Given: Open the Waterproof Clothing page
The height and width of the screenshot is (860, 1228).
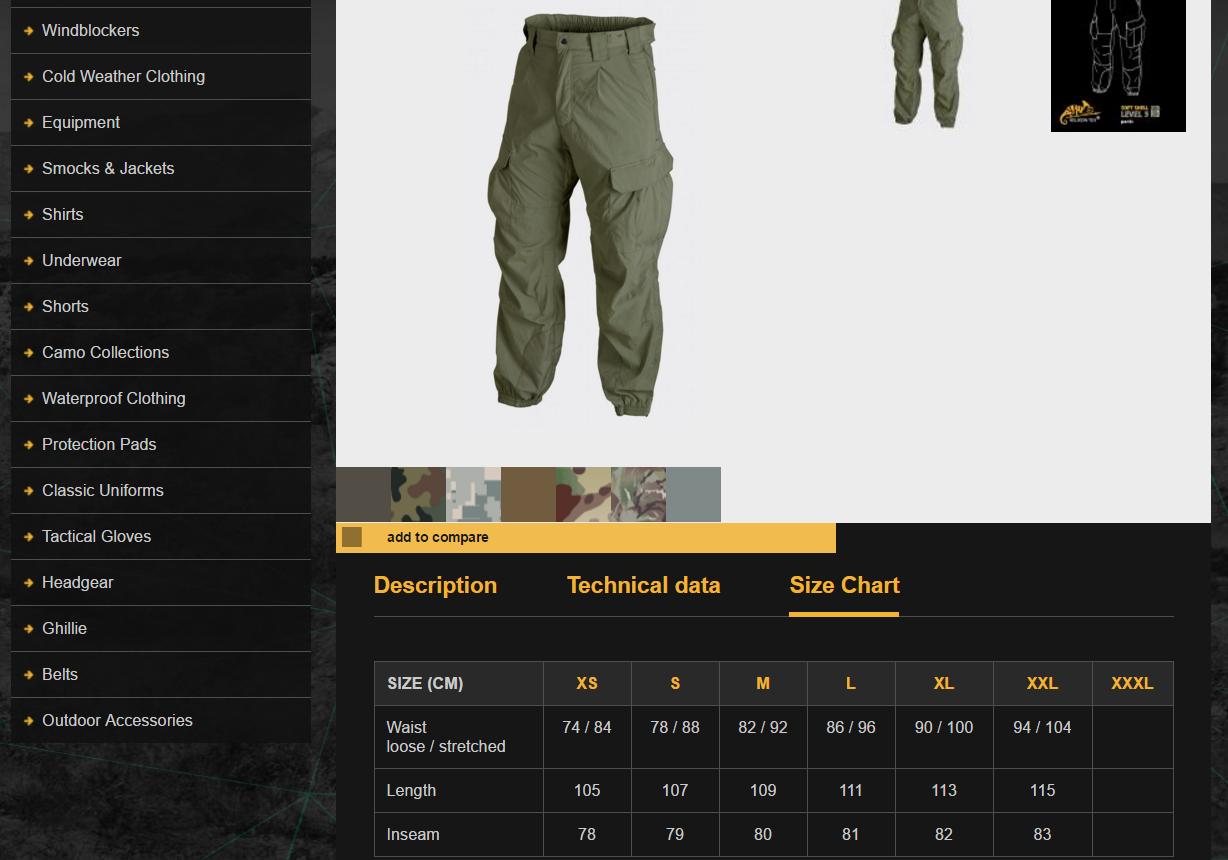Looking at the screenshot, I should coord(113,398).
